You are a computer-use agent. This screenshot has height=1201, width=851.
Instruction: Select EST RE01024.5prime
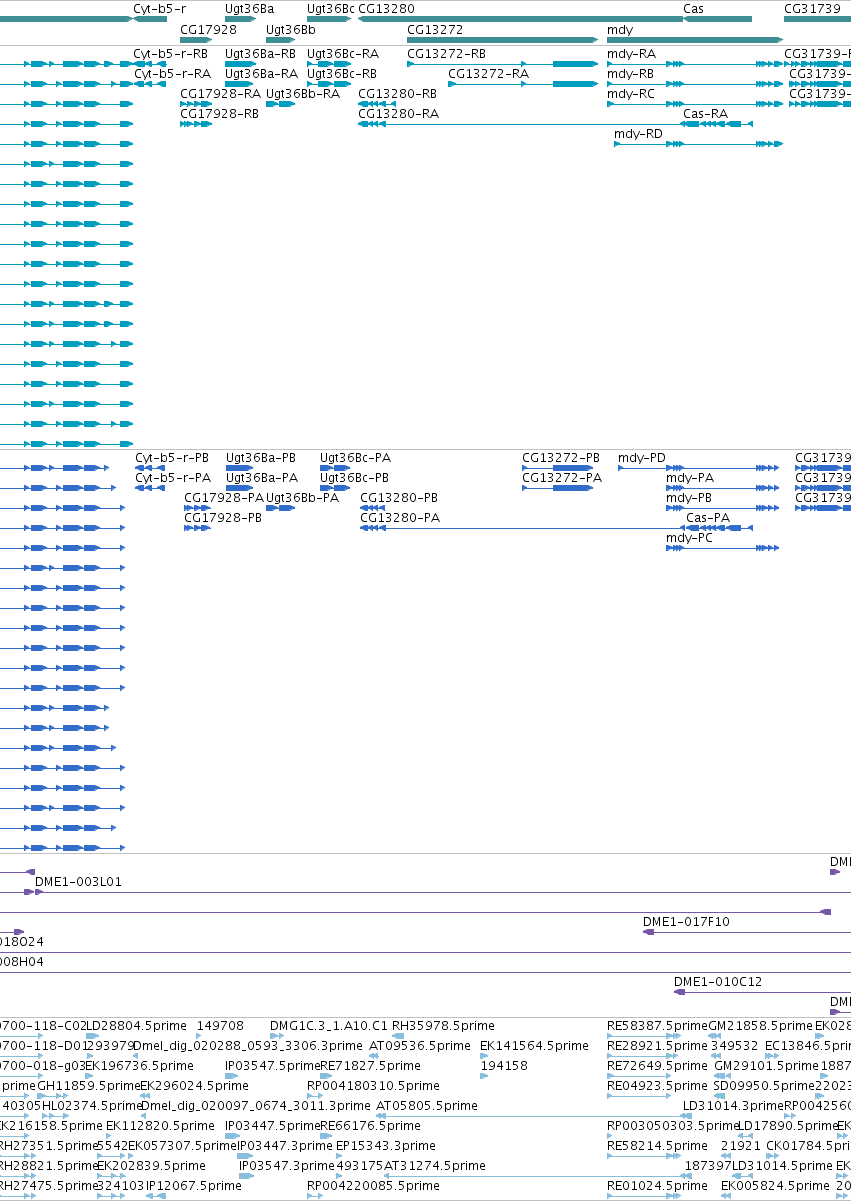tap(657, 1186)
